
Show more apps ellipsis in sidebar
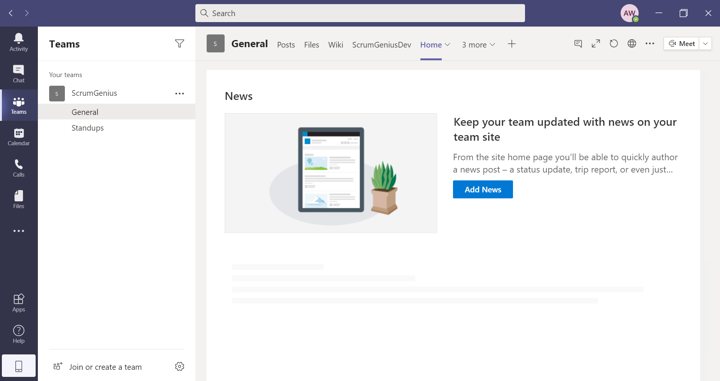pos(18,231)
